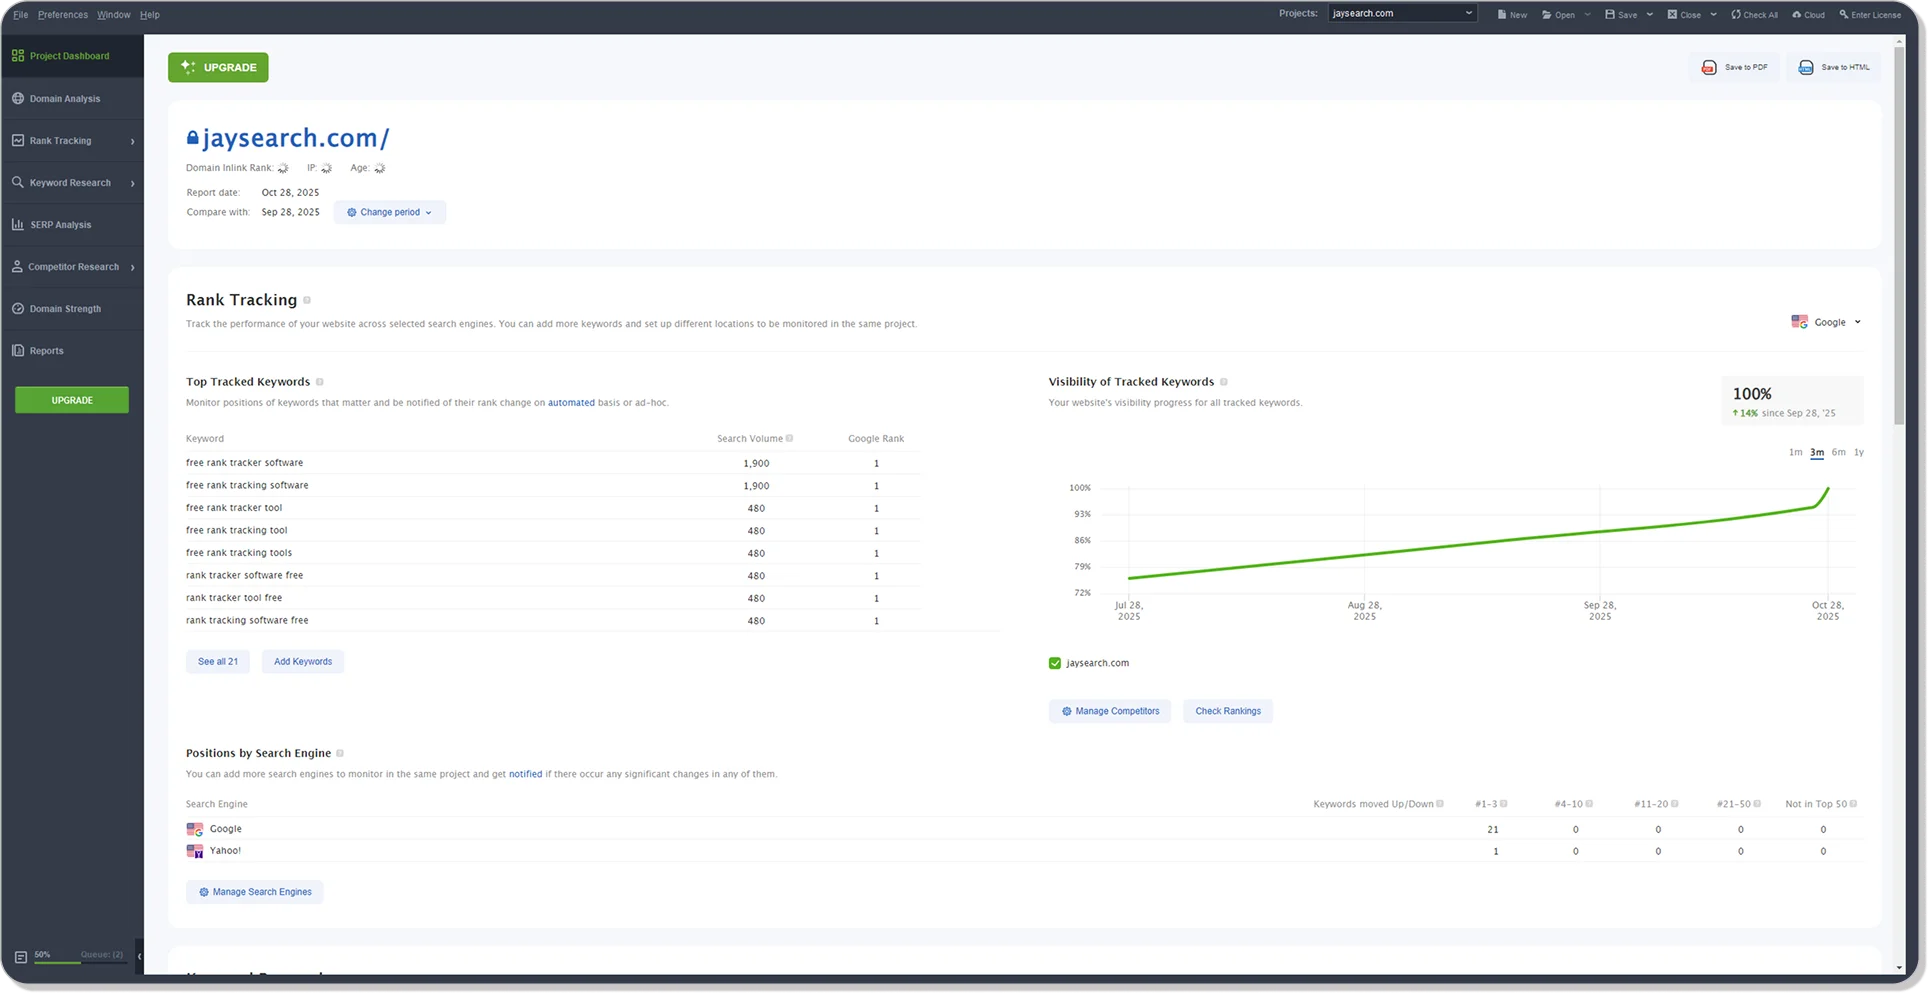Click the Google flag icon in search engine row

tap(195, 829)
